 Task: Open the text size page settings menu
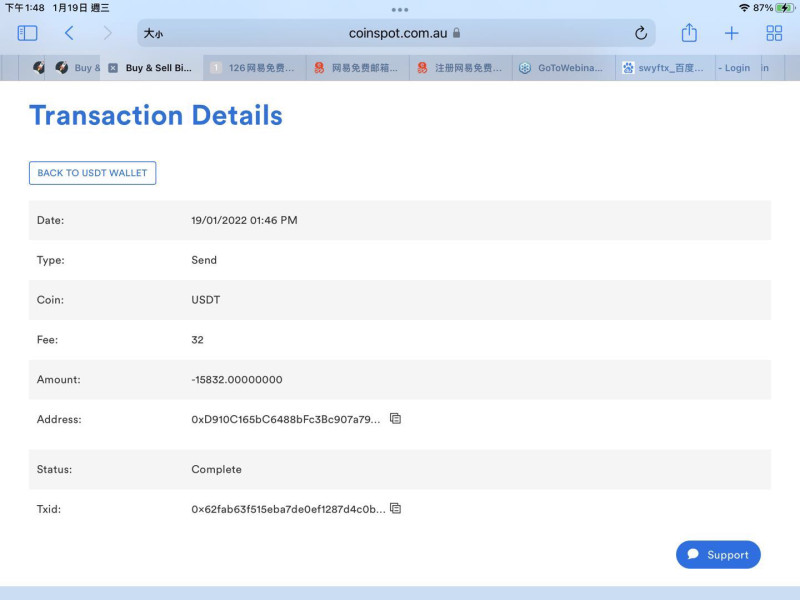(153, 33)
